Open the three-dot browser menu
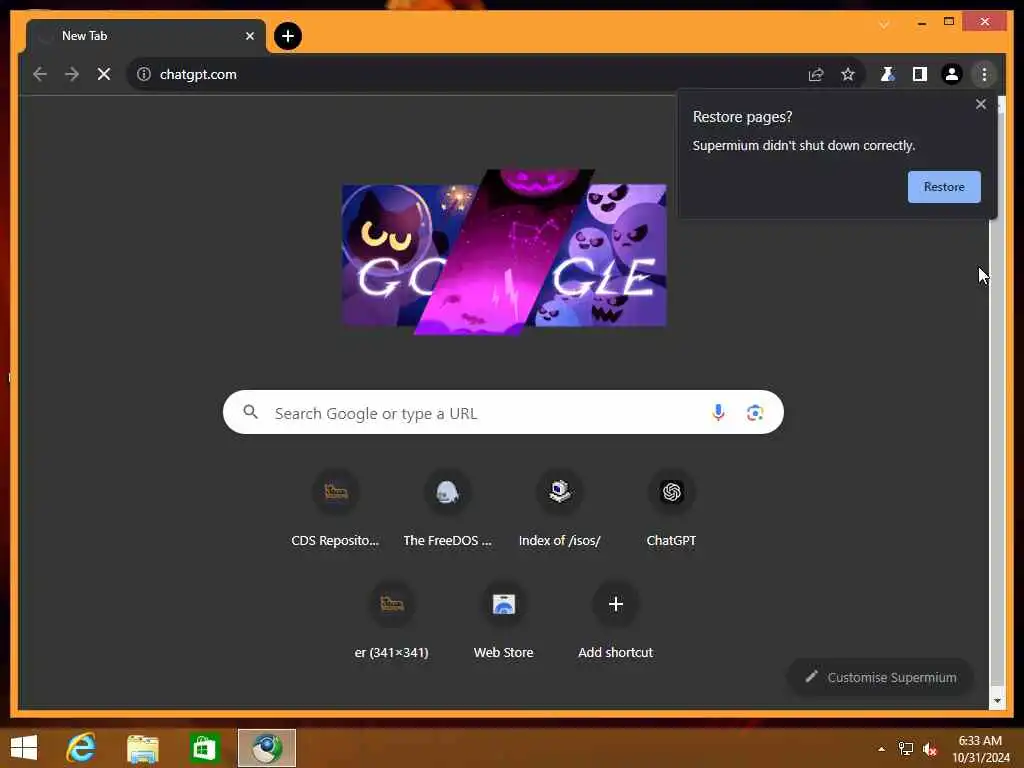This screenshot has width=1024, height=768. point(984,74)
